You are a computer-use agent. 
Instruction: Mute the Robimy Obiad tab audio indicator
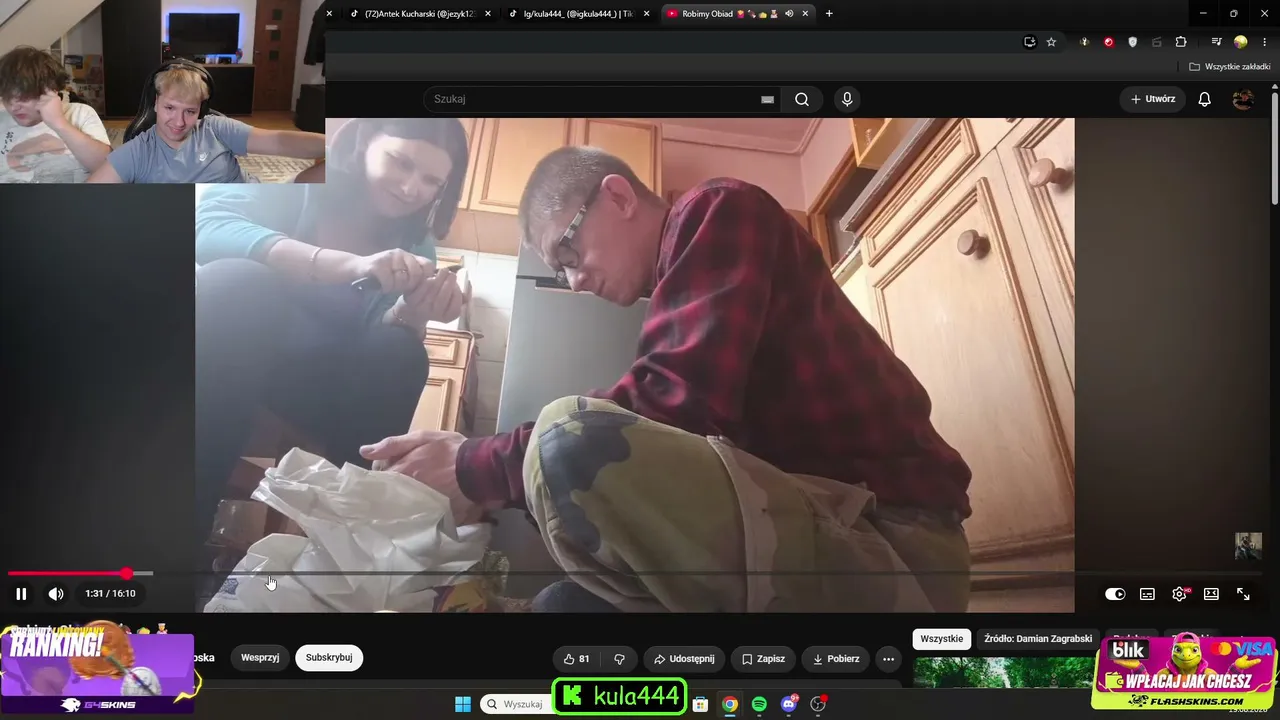[x=789, y=14]
